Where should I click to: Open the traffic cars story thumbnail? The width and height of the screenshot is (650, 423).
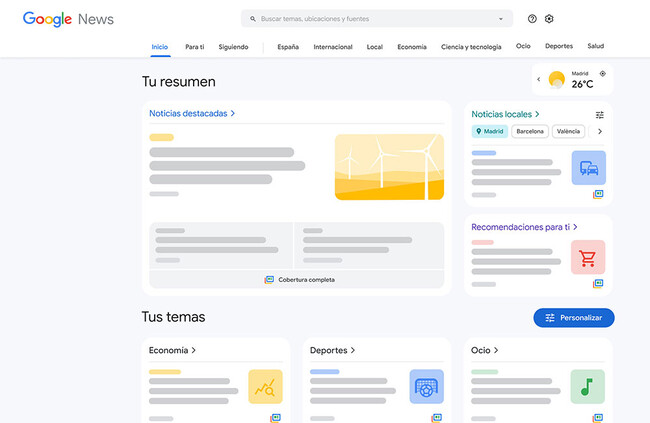pos(589,168)
